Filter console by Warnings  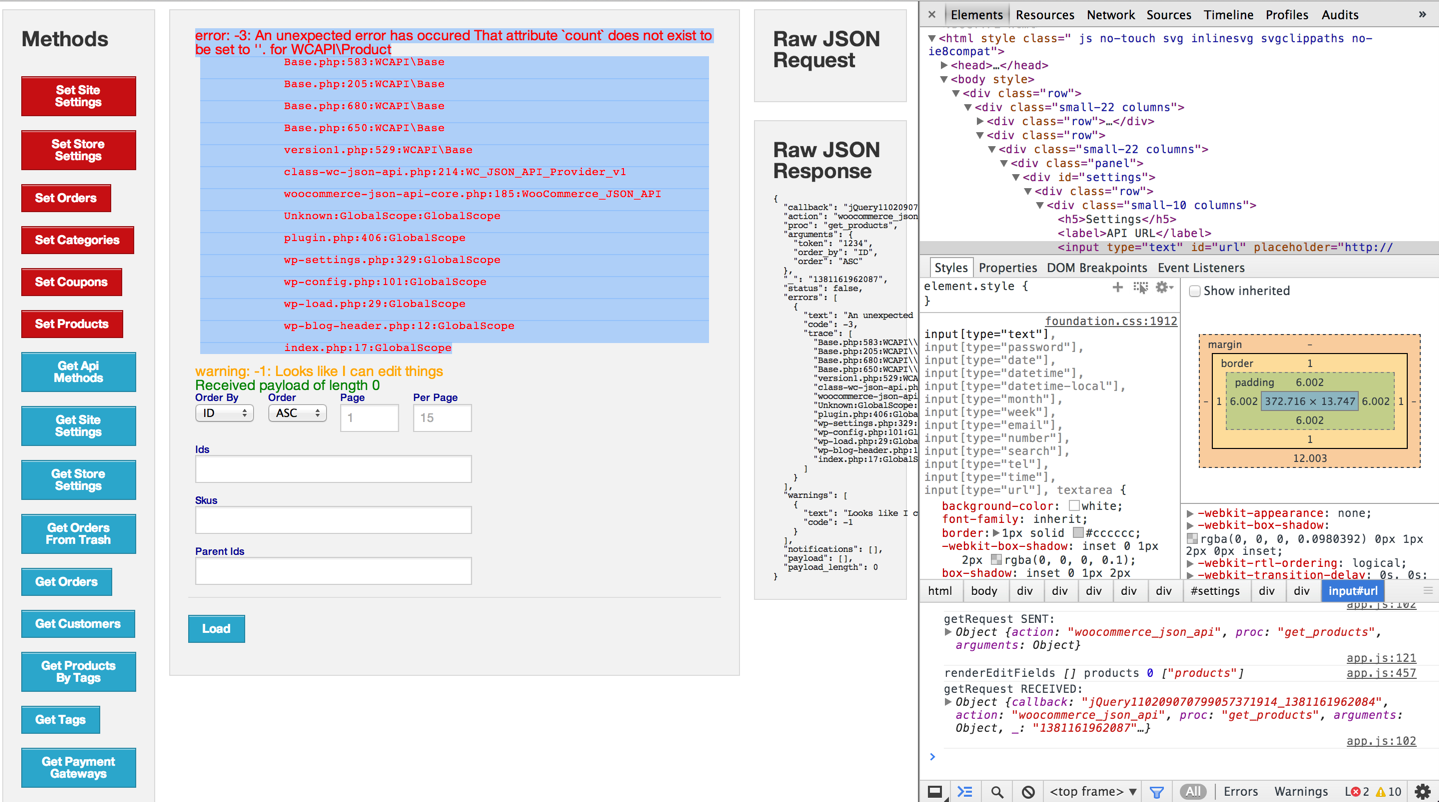[x=1301, y=792]
